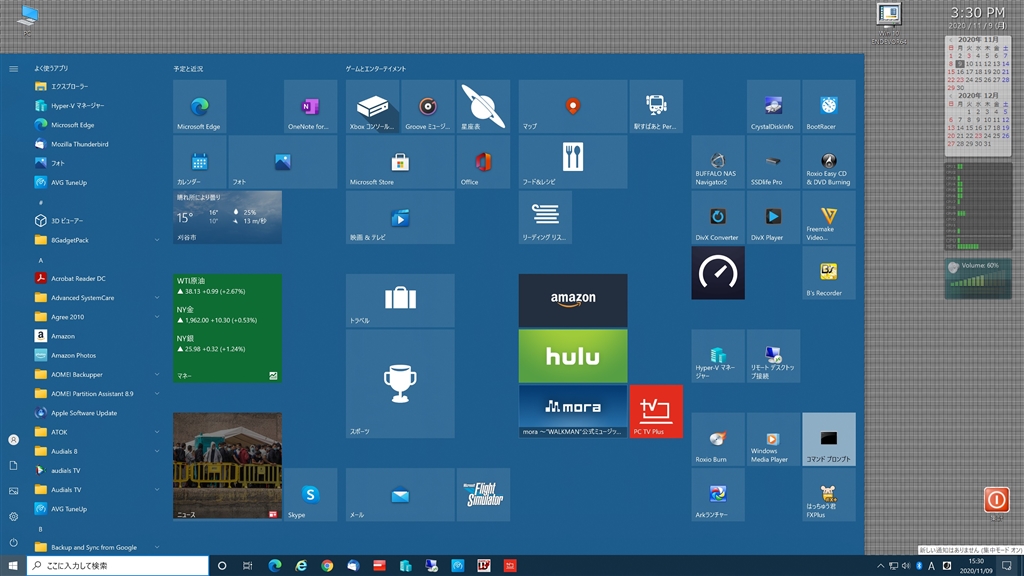Image resolution: width=1024 pixels, height=576 pixels.
Task: Click the Cortana circle on the taskbar
Action: (x=222, y=566)
